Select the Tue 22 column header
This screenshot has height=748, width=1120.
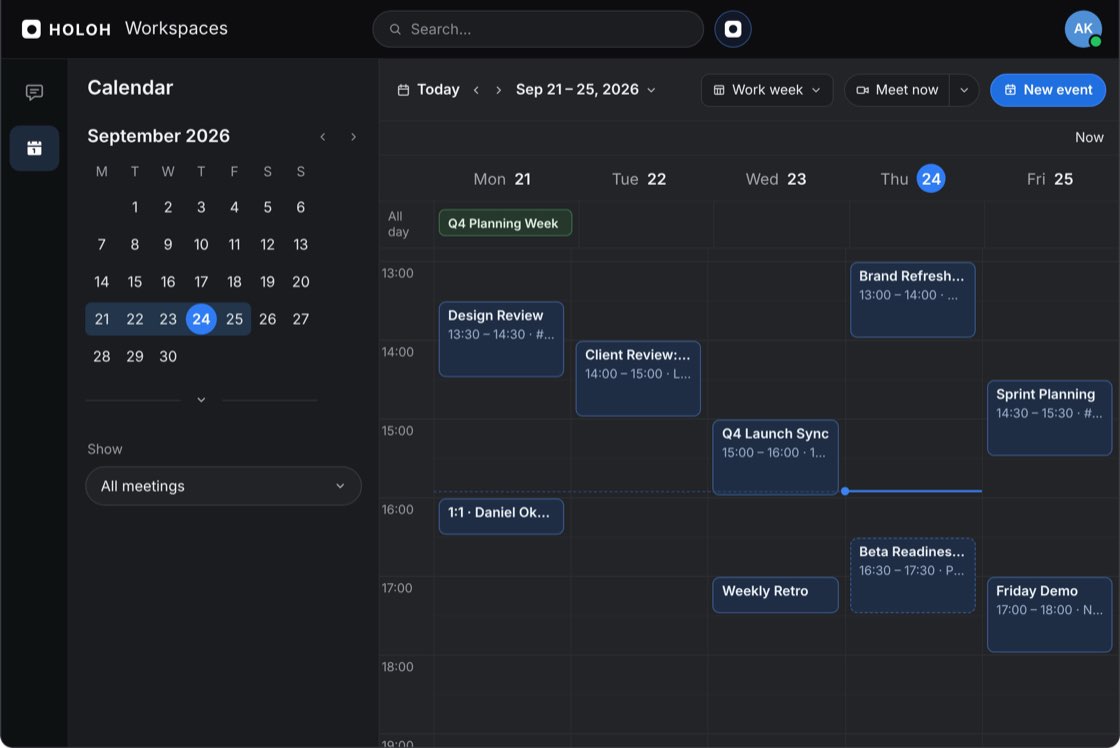pyautogui.click(x=639, y=179)
